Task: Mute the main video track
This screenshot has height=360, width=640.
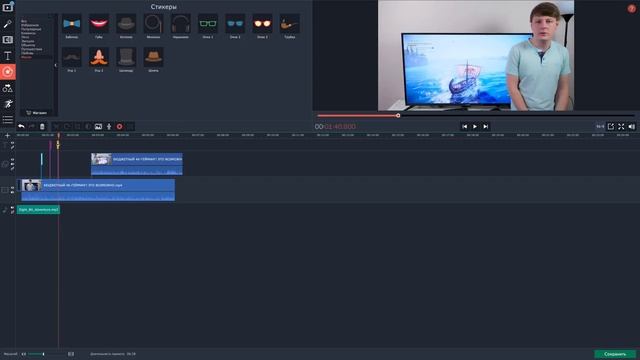Action: pos(13,192)
